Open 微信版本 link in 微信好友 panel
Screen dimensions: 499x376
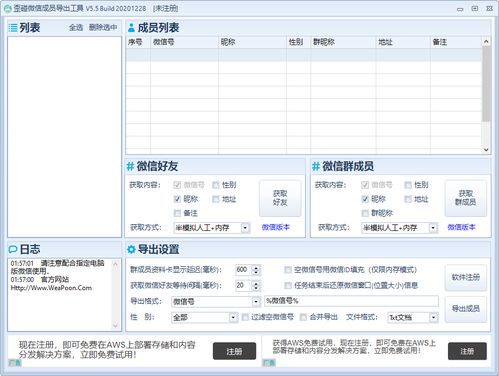tap(276, 227)
